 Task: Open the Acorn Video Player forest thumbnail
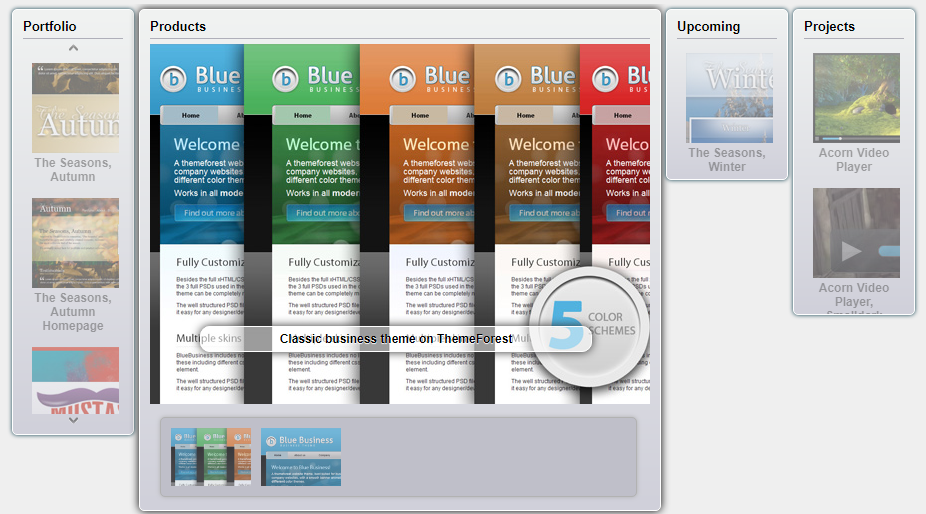click(856, 98)
